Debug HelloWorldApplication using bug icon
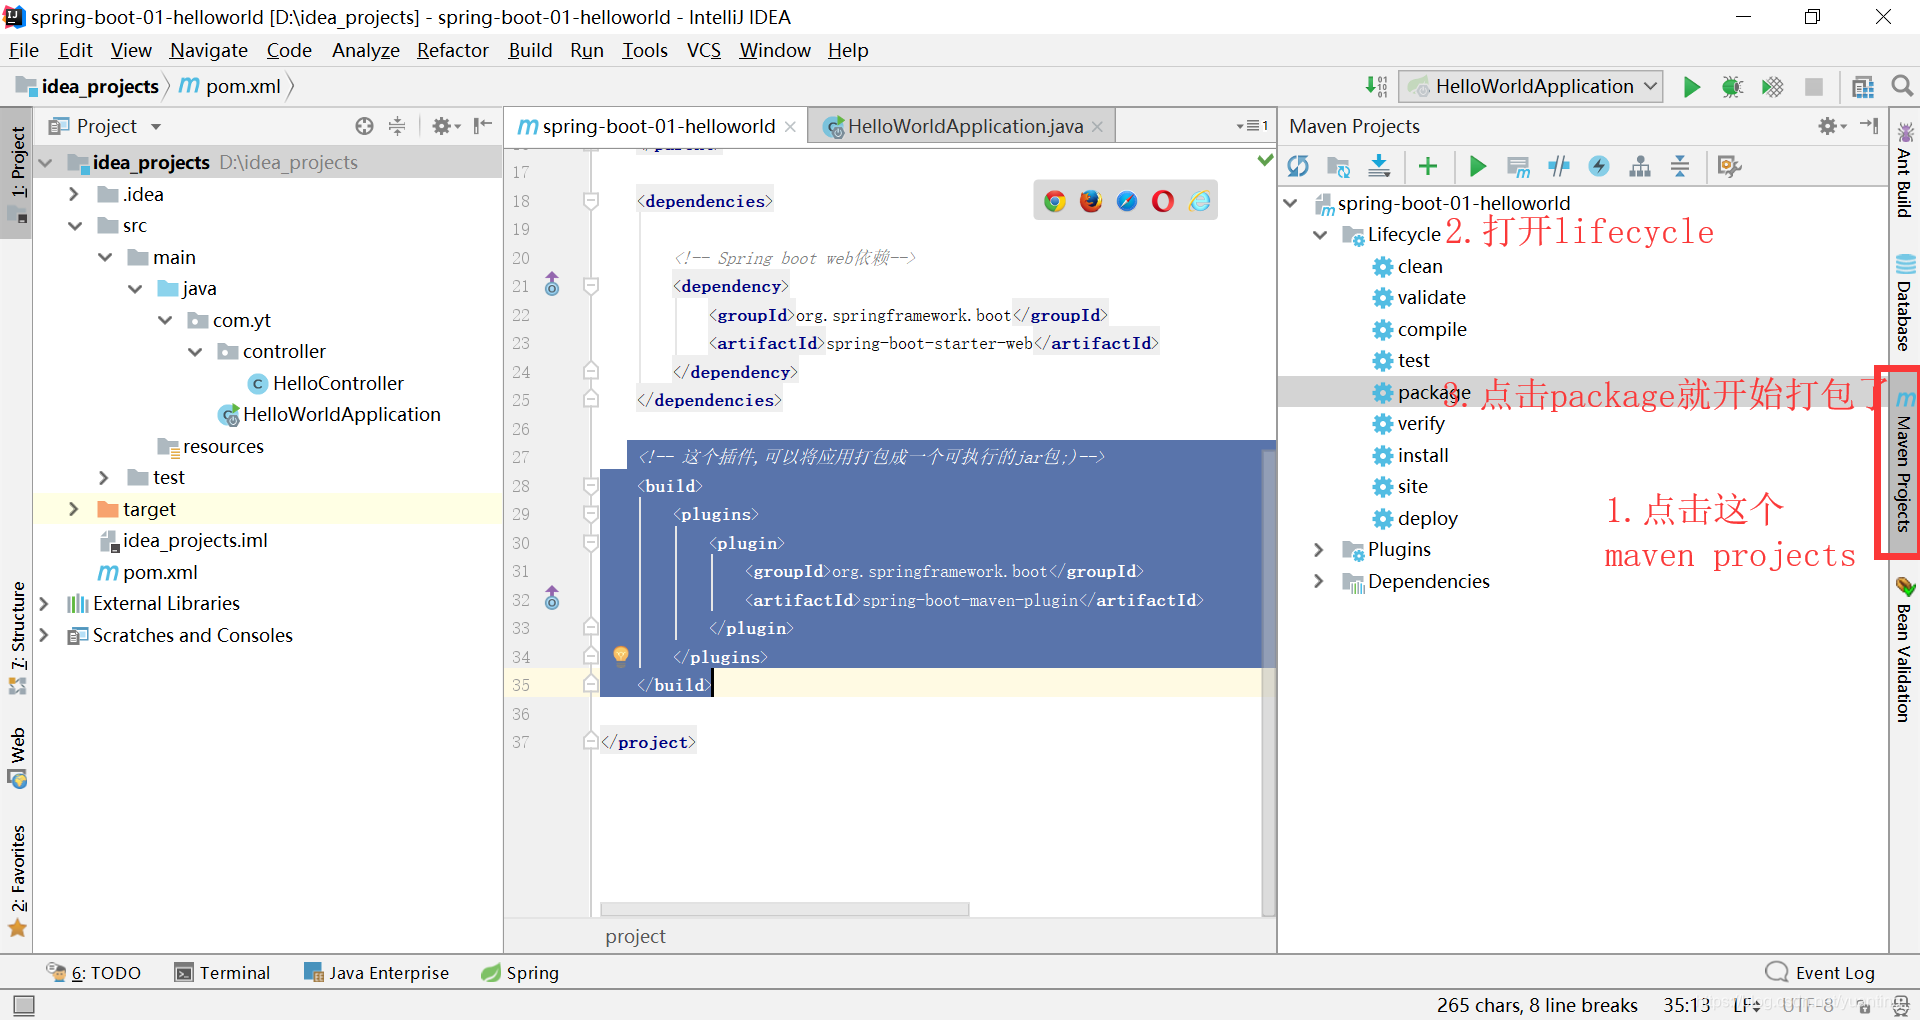The width and height of the screenshot is (1920, 1020). (1732, 87)
